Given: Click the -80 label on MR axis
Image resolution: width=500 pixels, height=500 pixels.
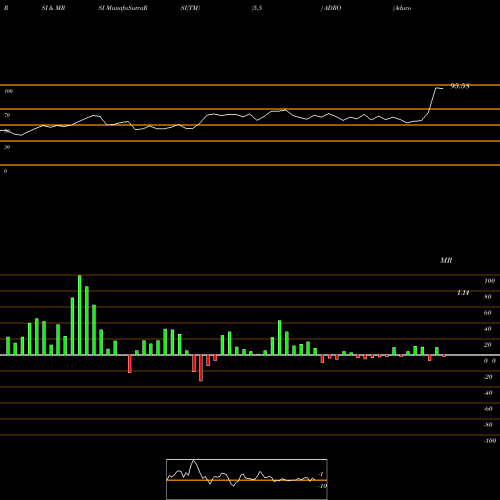Looking at the screenshot, I should pyautogui.click(x=488, y=425).
